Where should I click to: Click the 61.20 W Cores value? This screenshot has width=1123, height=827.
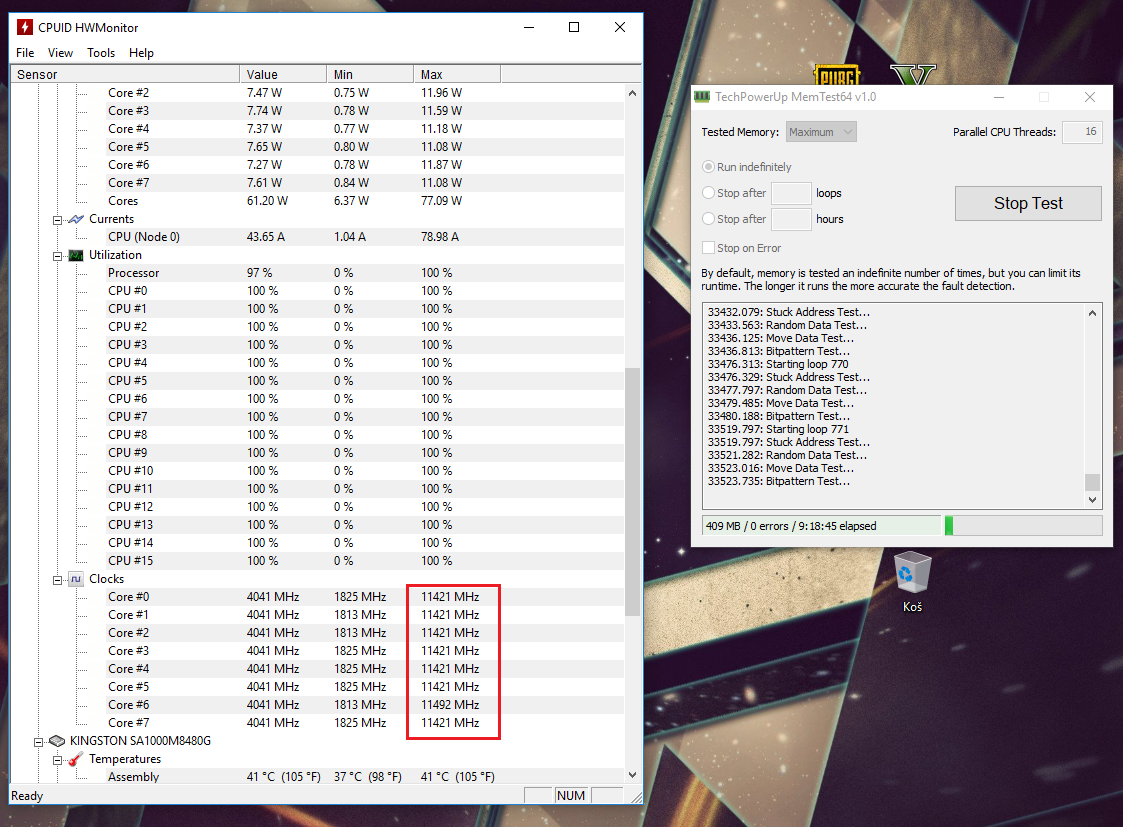pyautogui.click(x=267, y=201)
